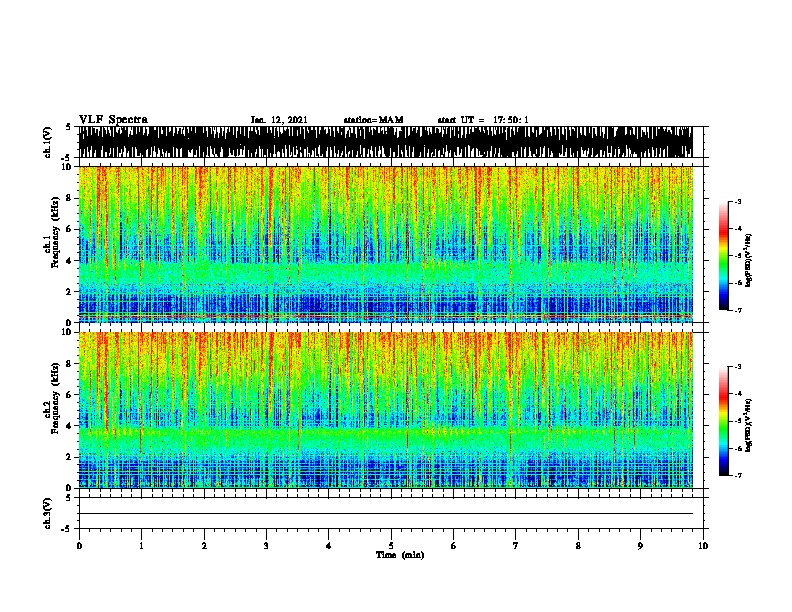This screenshot has height=612, width=792.
Task: Click the "station=MAM" label
Action: coord(373,120)
